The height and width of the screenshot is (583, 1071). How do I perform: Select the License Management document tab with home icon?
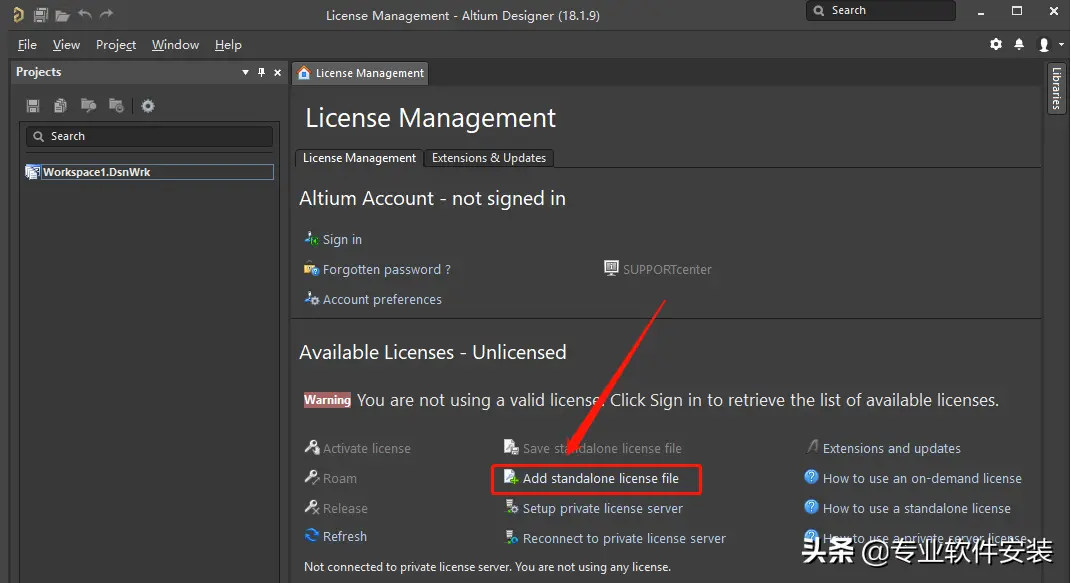(x=361, y=73)
